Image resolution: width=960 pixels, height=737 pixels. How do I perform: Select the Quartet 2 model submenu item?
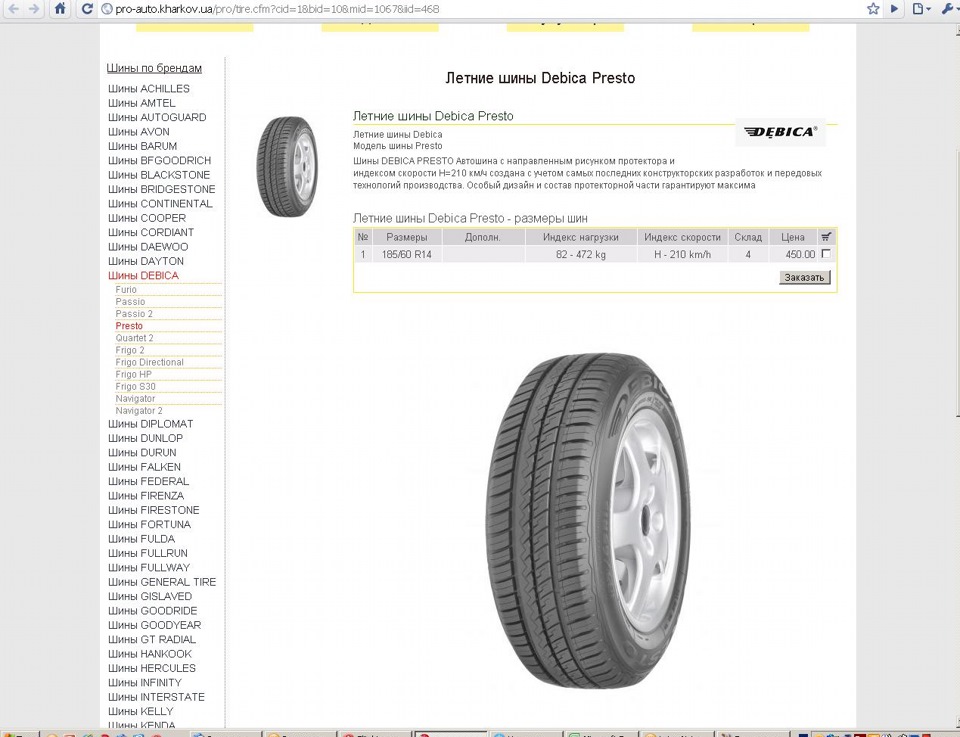point(134,338)
